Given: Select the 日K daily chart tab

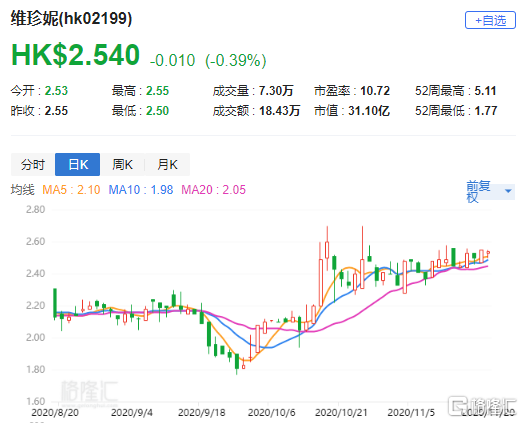Looking at the screenshot, I should 77,164.
